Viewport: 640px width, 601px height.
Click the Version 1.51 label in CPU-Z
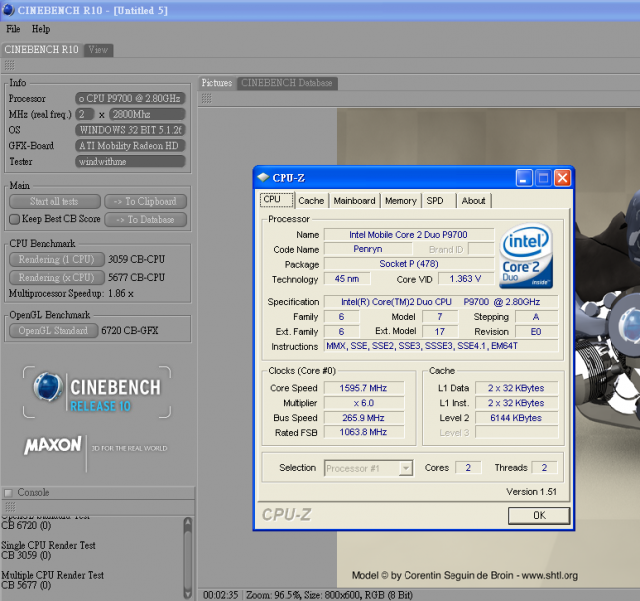531,492
